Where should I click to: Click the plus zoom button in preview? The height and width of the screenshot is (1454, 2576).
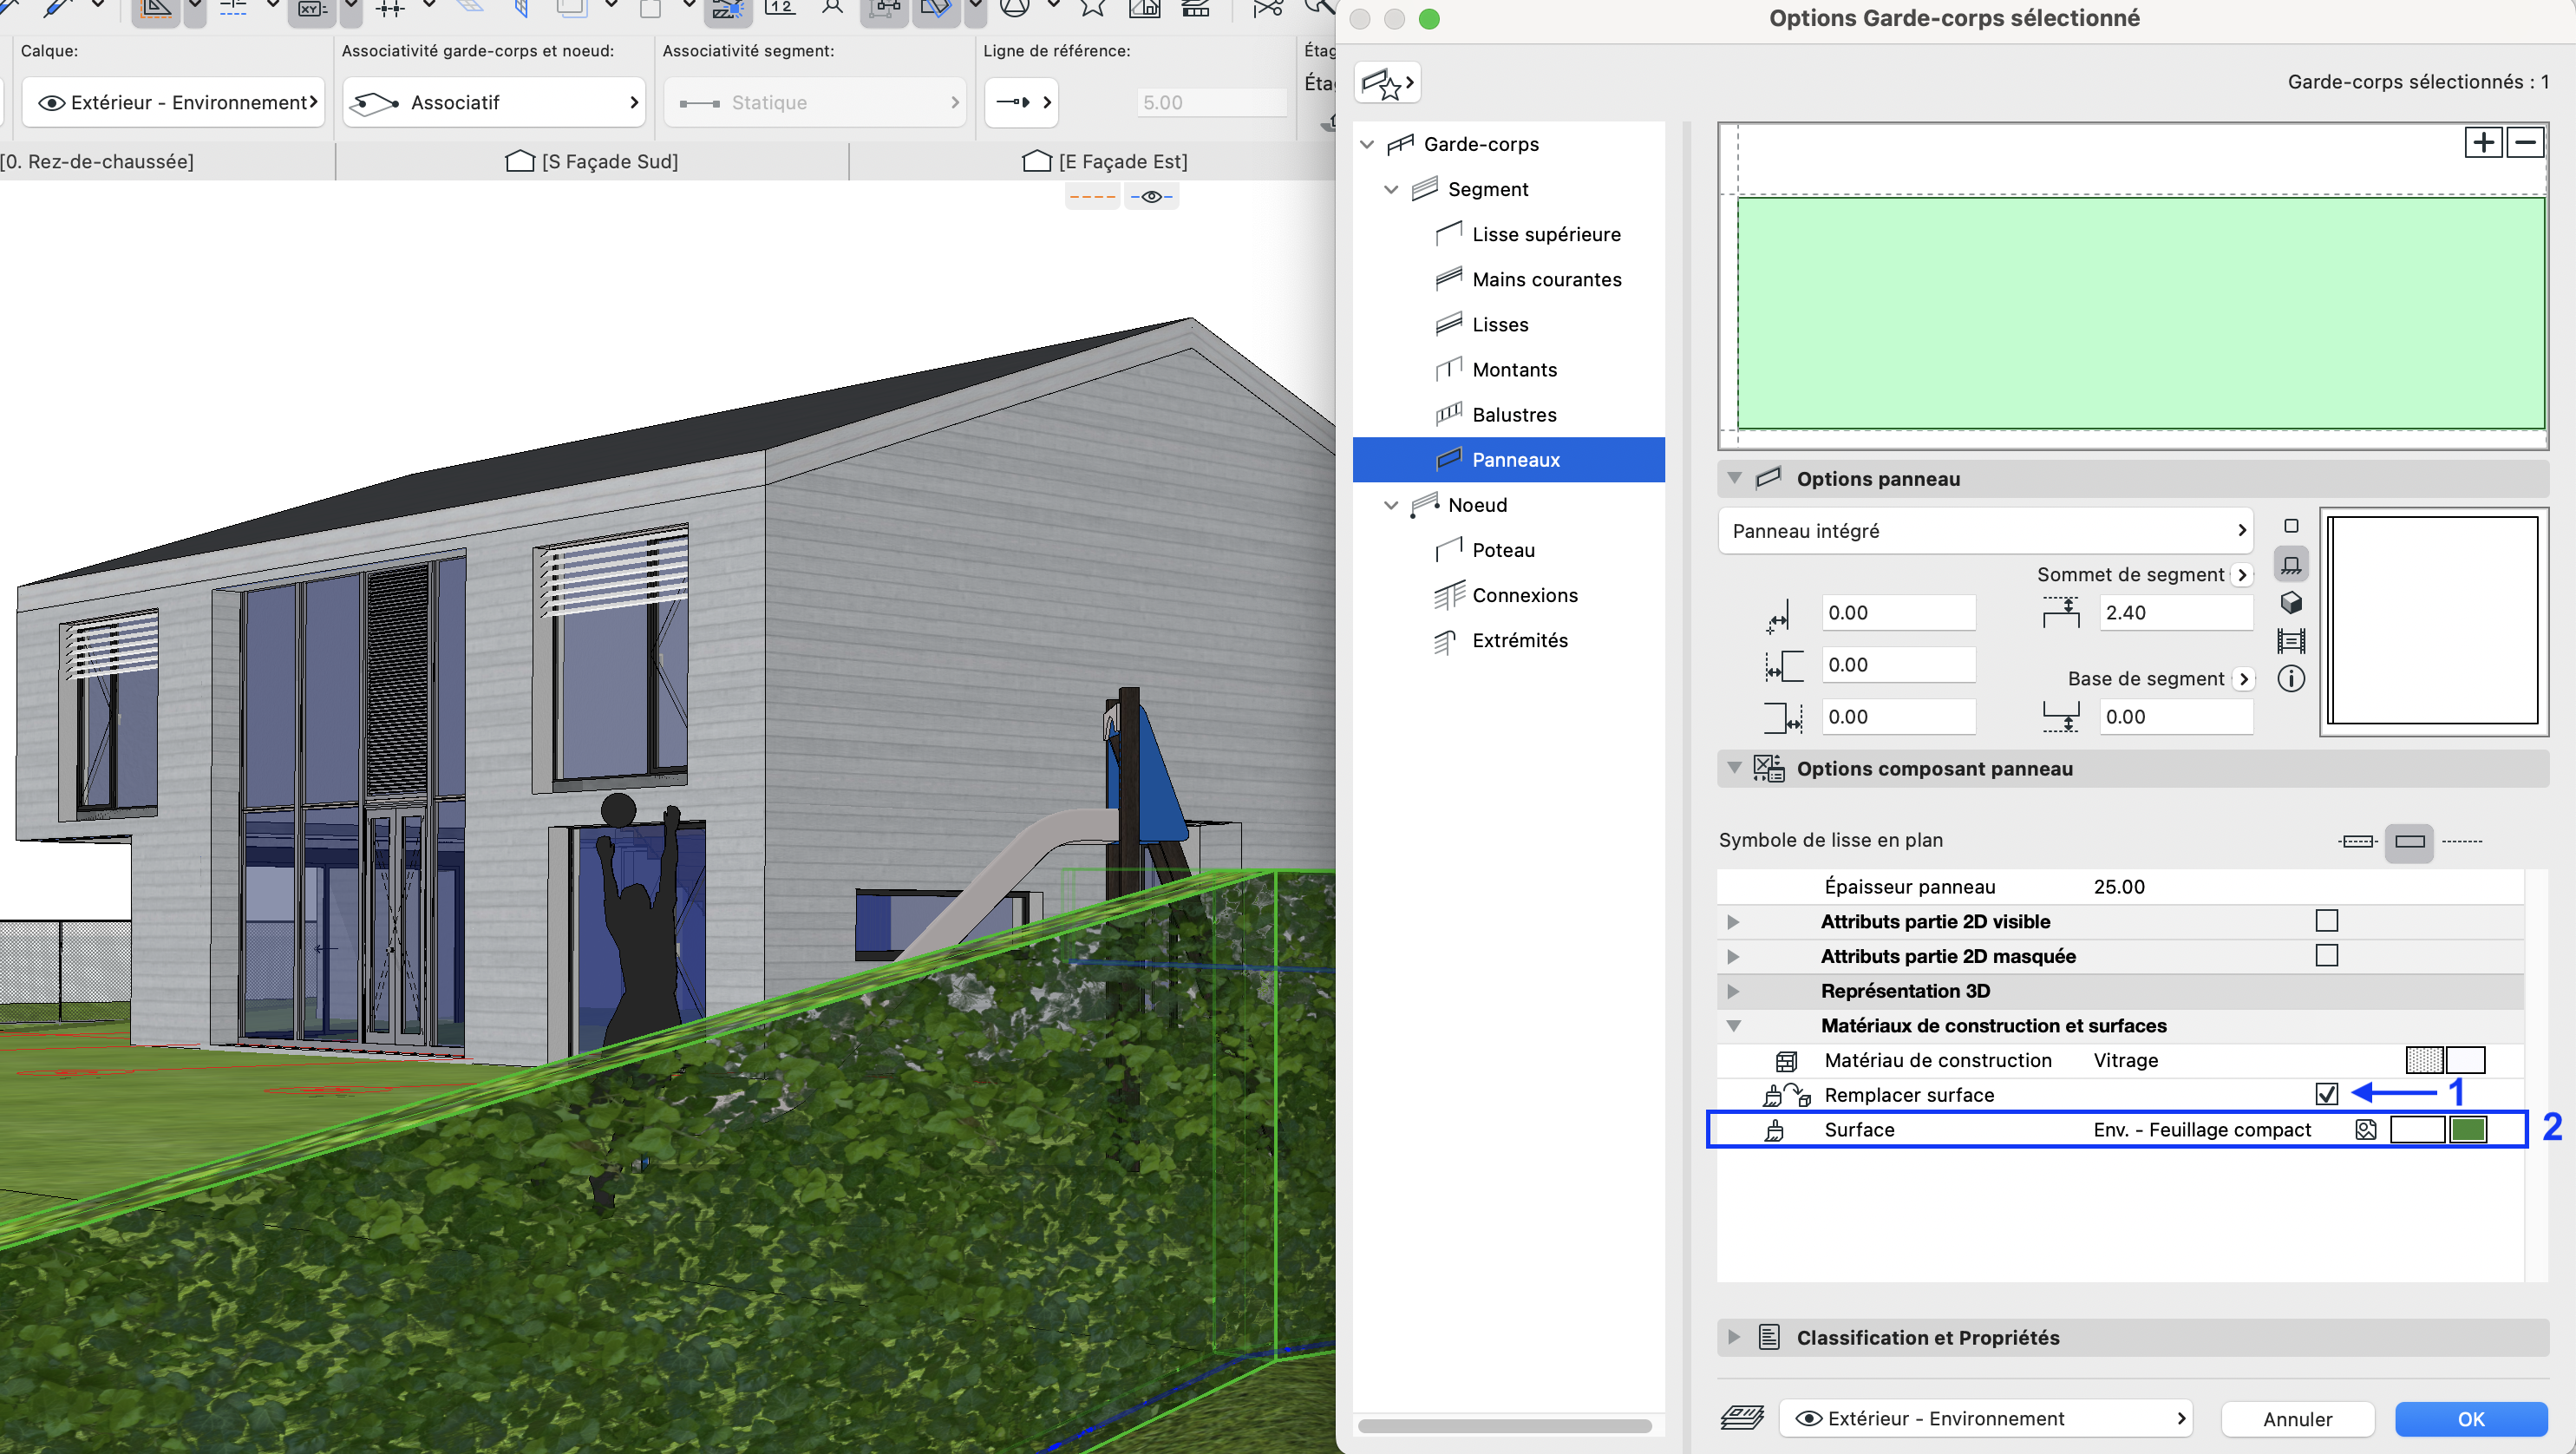coord(2483,143)
